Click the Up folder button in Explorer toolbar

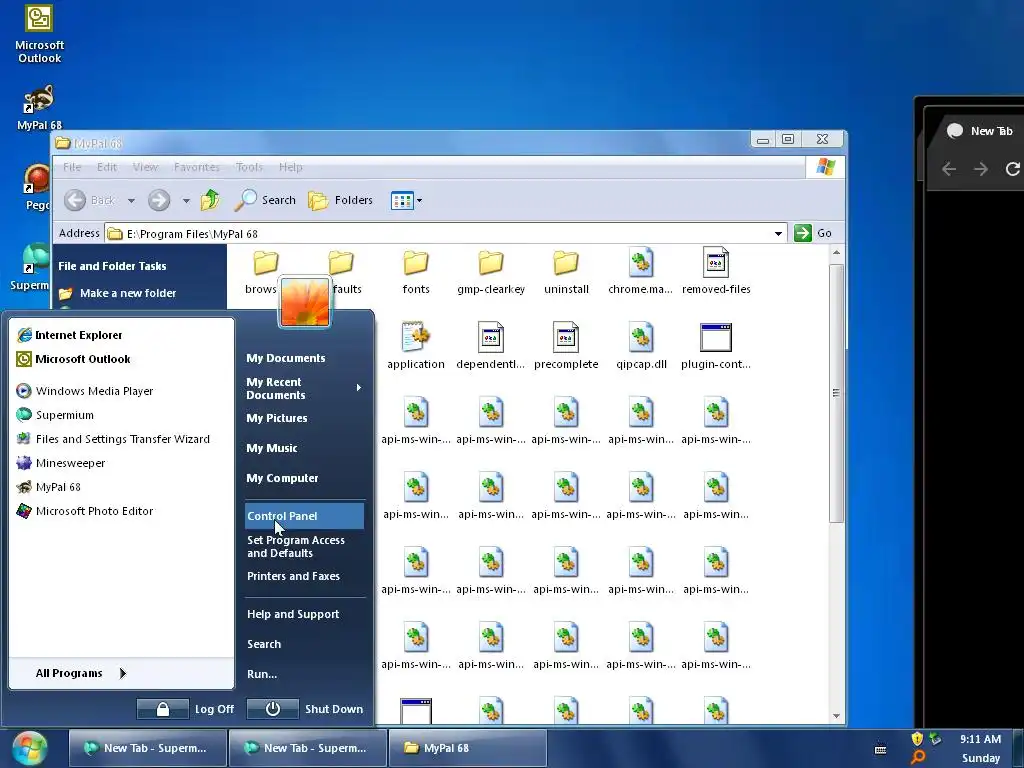pos(210,200)
